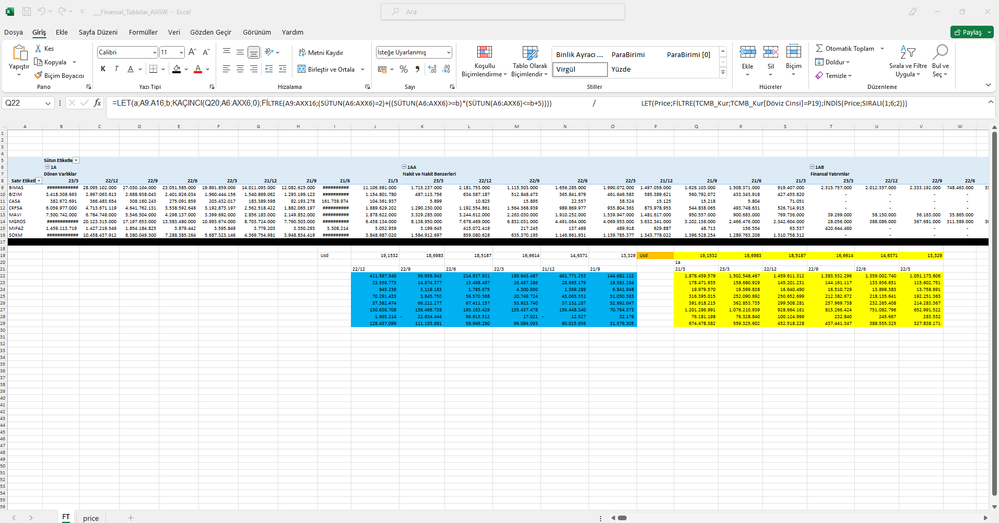
Task: Open the Kopyala dropdown arrow
Action: [x=75, y=62]
